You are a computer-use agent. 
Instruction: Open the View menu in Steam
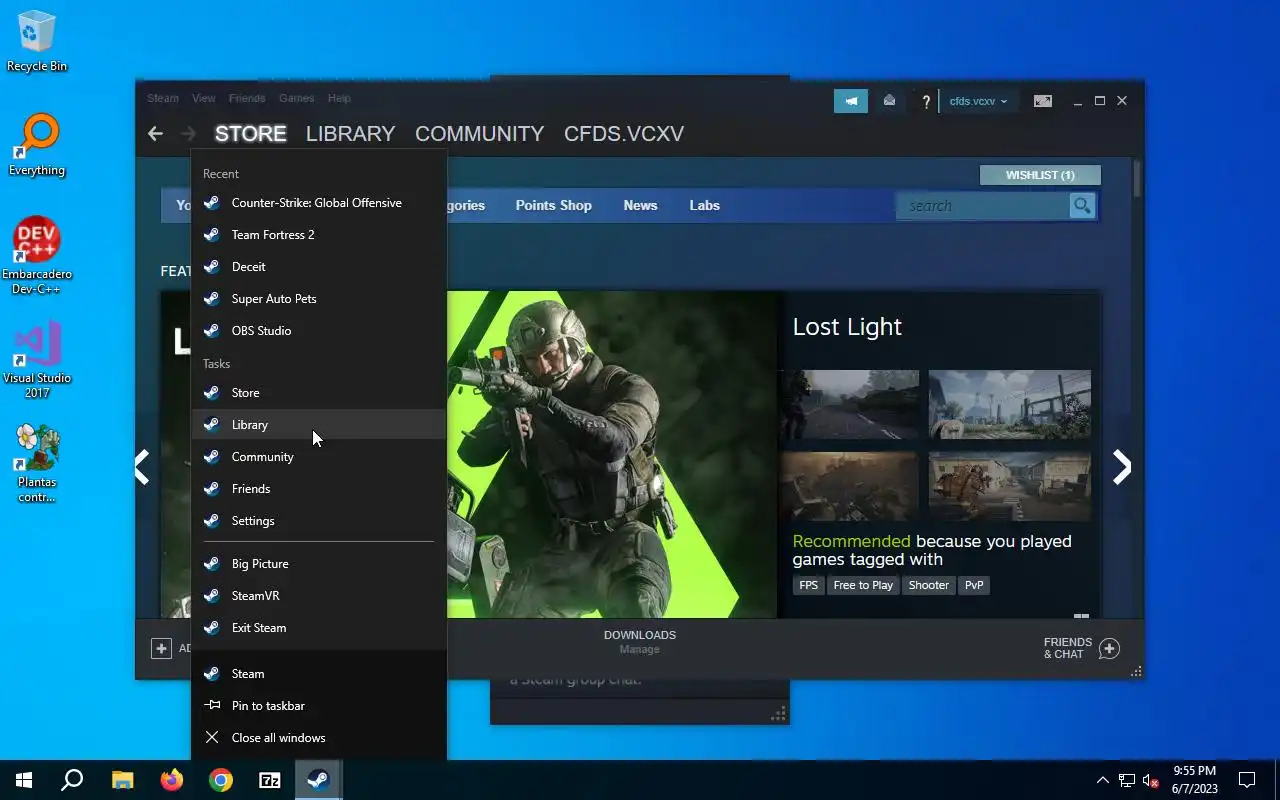pyautogui.click(x=204, y=98)
